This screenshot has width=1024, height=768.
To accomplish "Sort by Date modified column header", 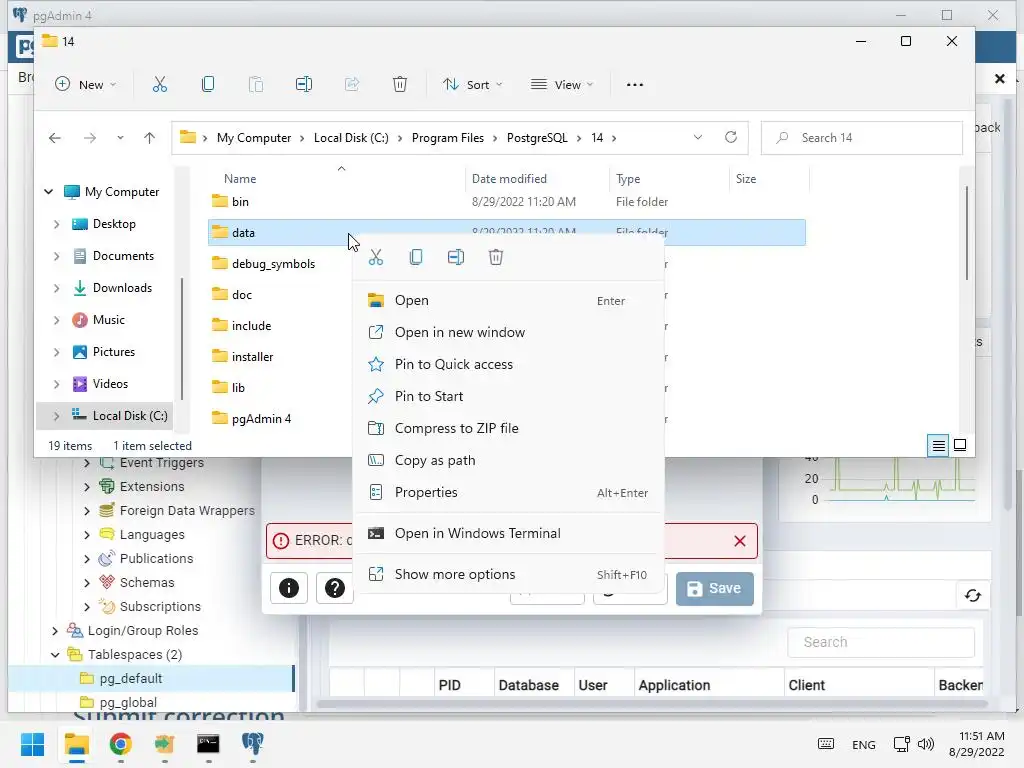I will click(509, 179).
